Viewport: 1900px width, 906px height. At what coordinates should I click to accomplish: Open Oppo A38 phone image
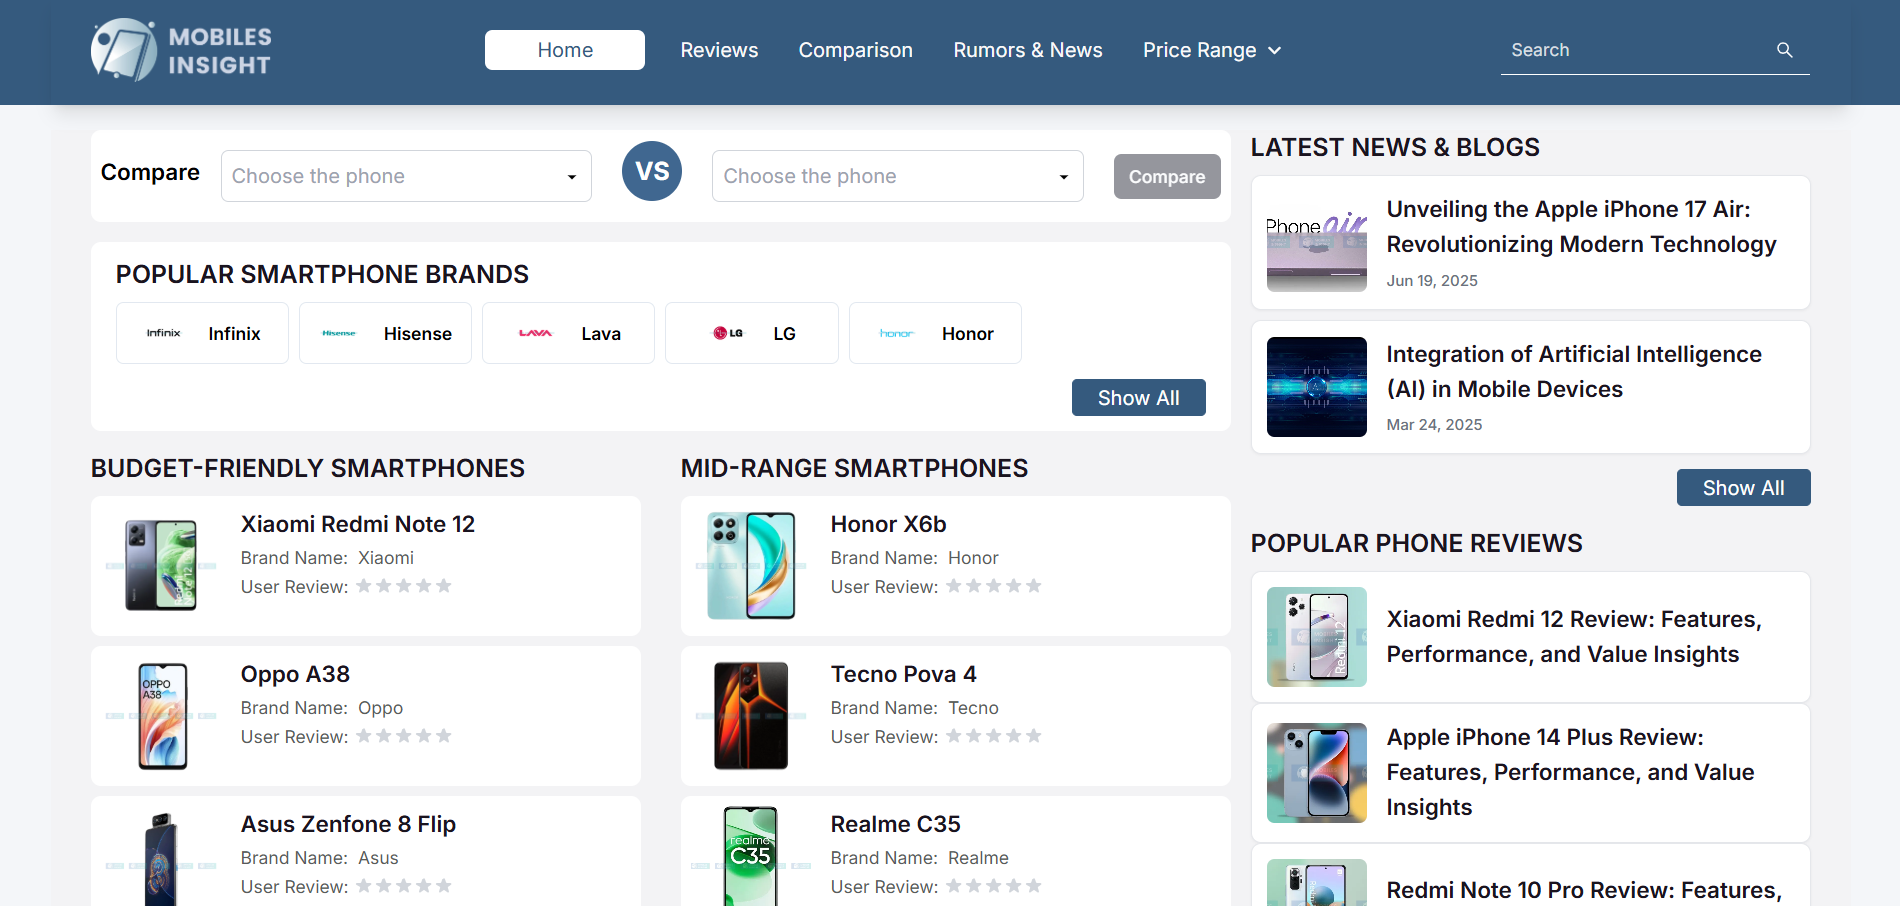tap(161, 716)
